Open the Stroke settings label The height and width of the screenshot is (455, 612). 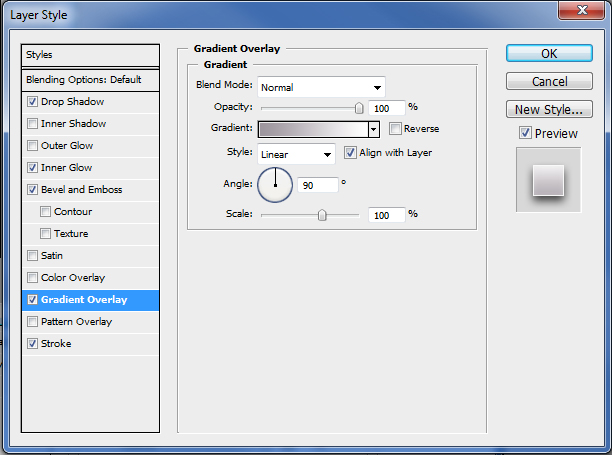[x=56, y=344]
